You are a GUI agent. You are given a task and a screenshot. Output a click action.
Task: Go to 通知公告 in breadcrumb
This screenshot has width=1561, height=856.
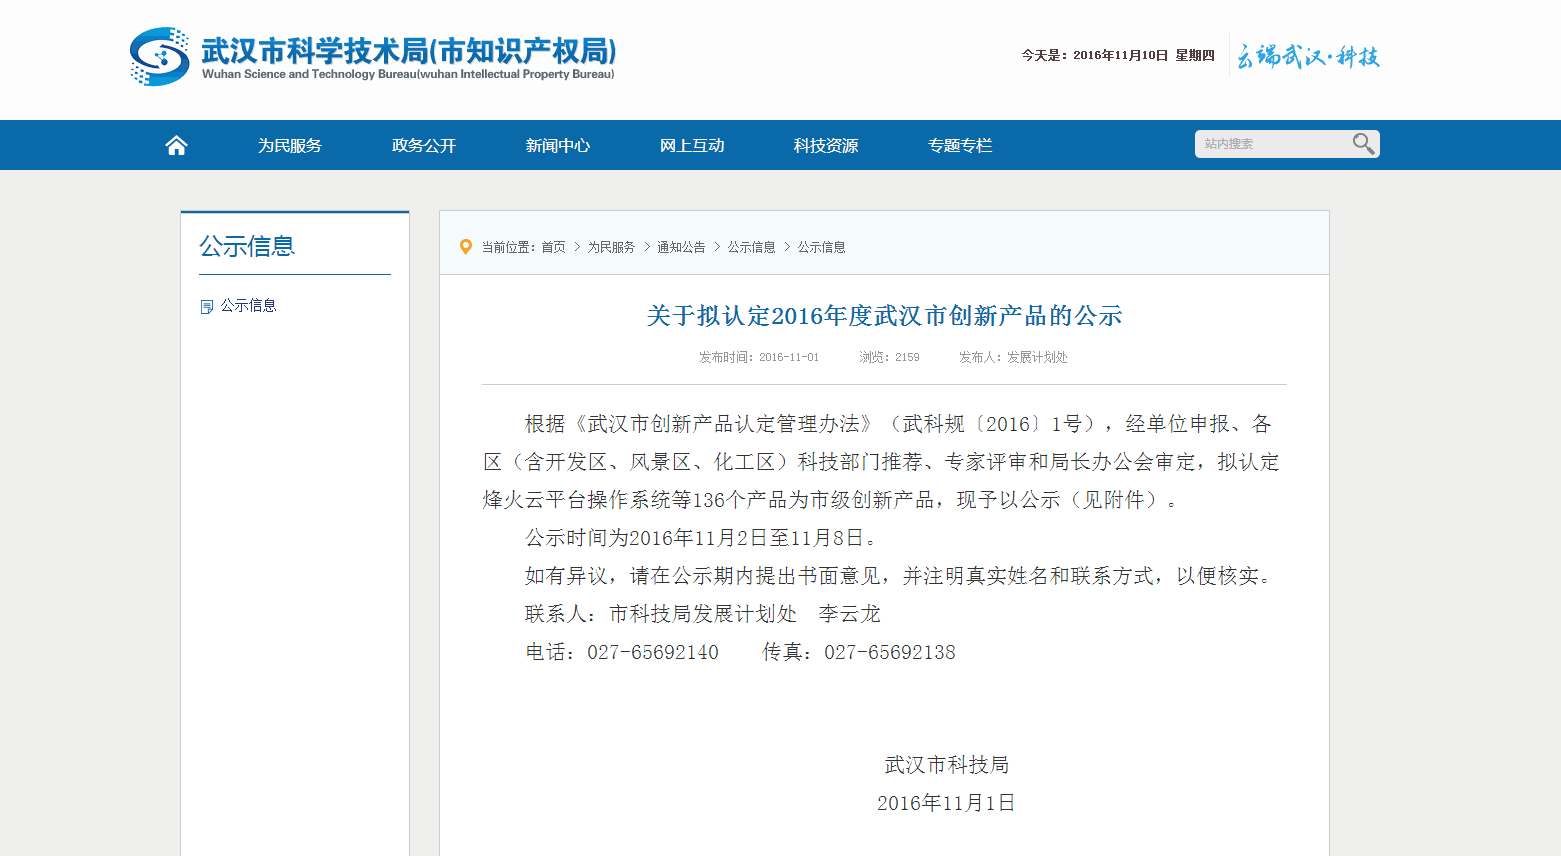(x=681, y=247)
